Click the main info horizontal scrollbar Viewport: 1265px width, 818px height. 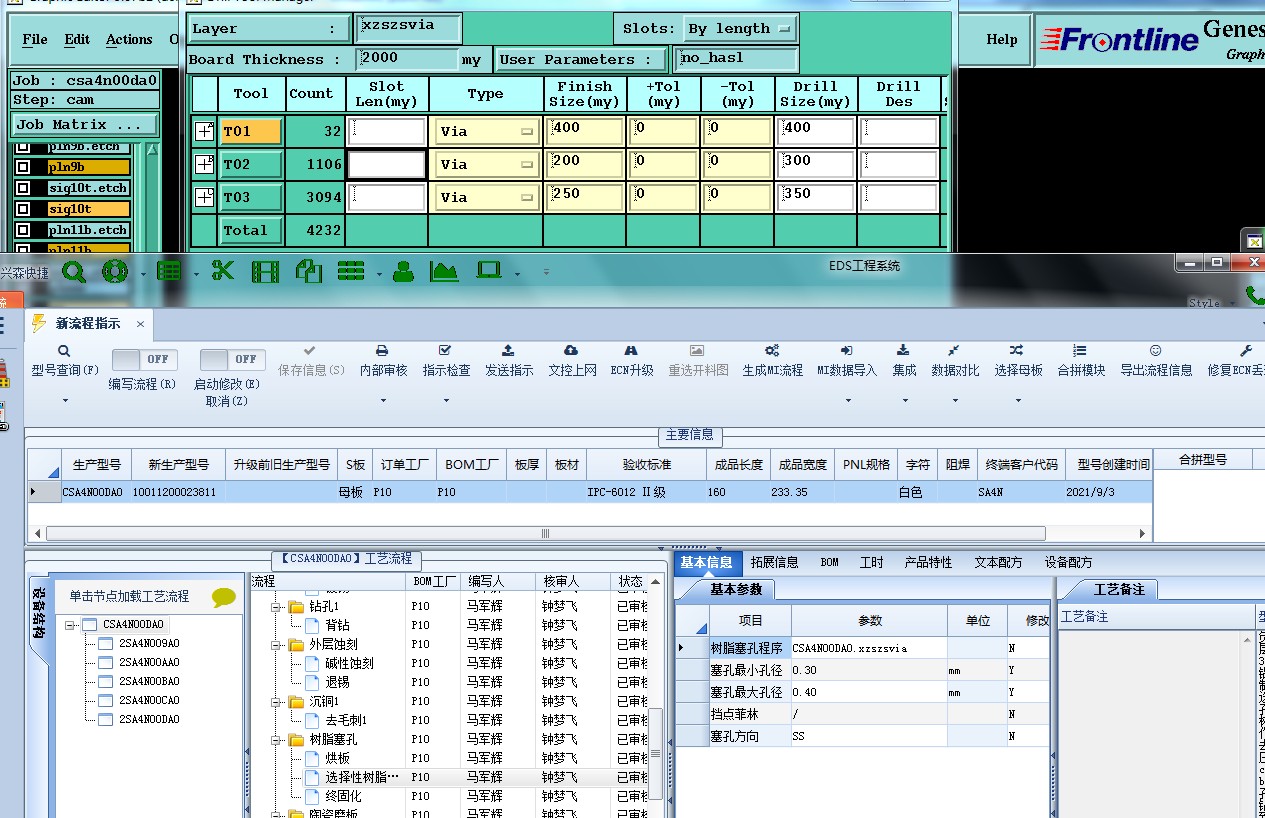(546, 534)
